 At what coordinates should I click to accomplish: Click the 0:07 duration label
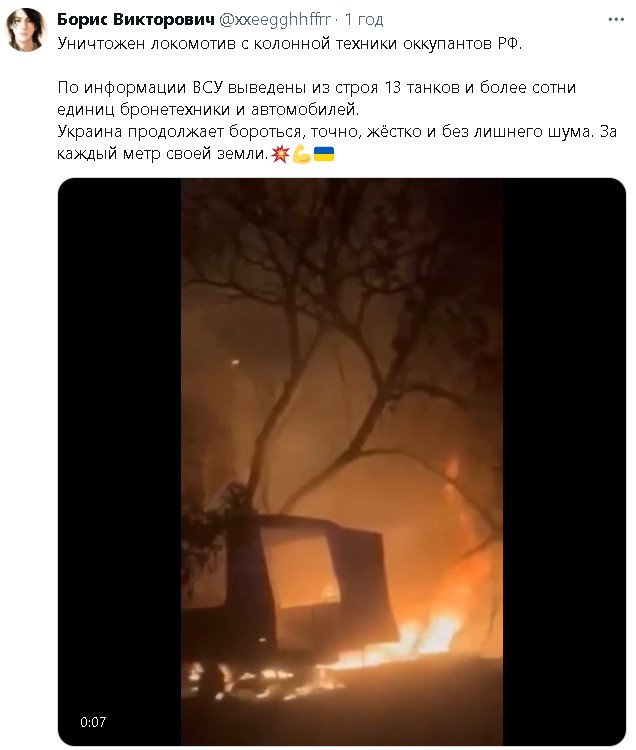coord(93,722)
